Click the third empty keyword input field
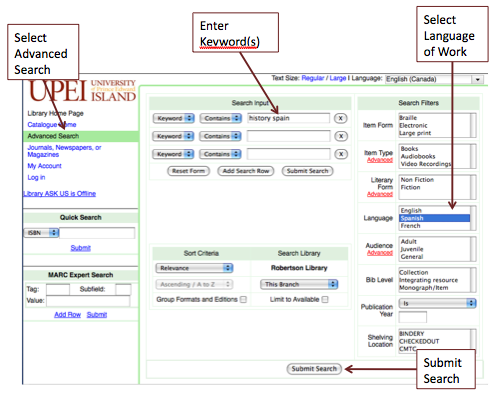502x399 pixels. point(289,154)
